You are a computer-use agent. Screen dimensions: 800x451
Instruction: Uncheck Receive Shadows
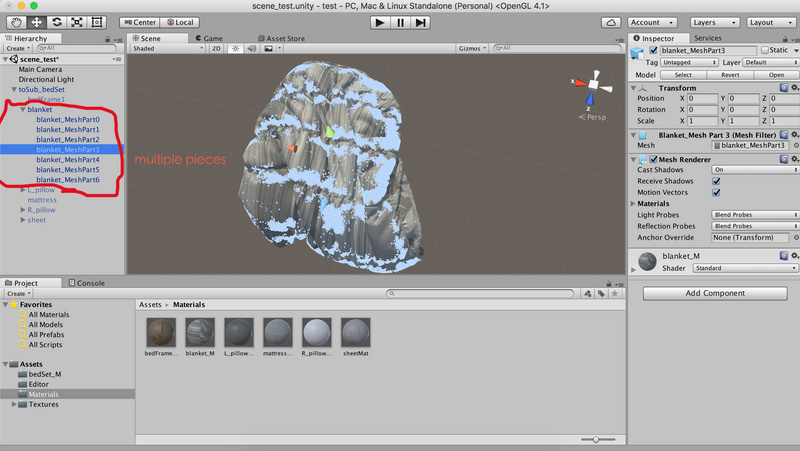(716, 181)
